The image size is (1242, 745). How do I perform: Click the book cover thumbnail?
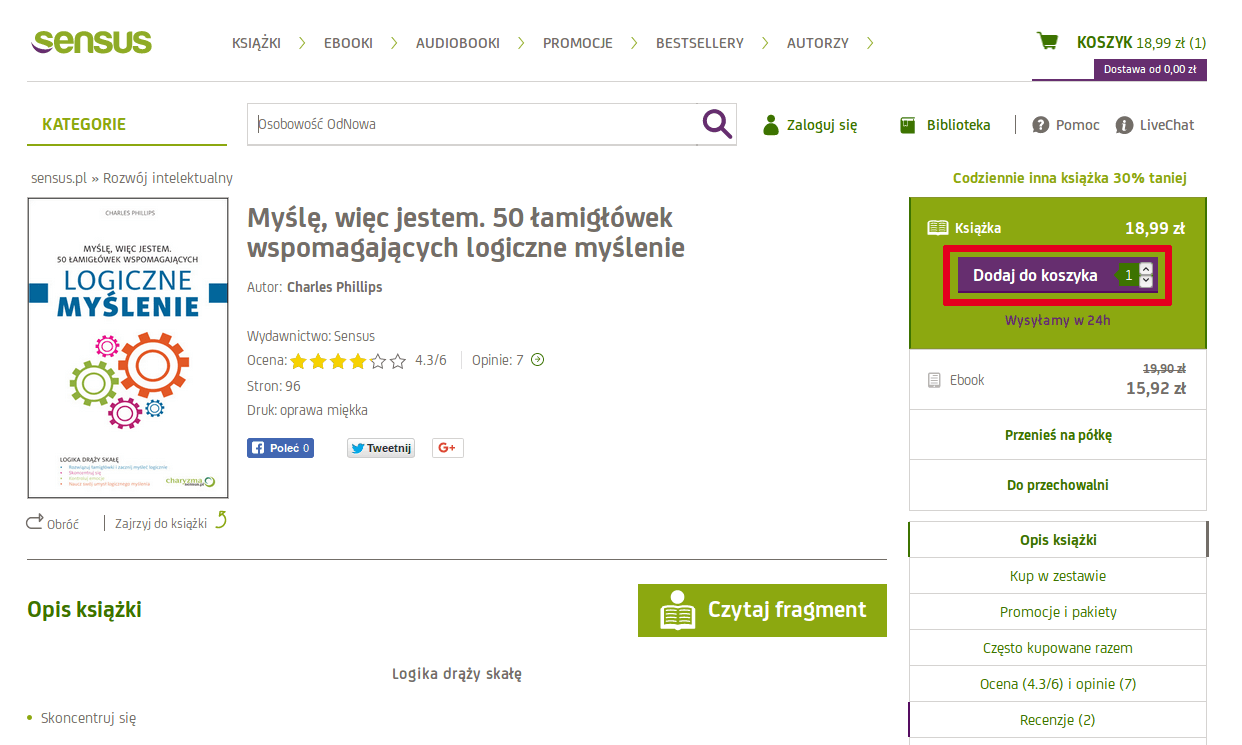128,348
